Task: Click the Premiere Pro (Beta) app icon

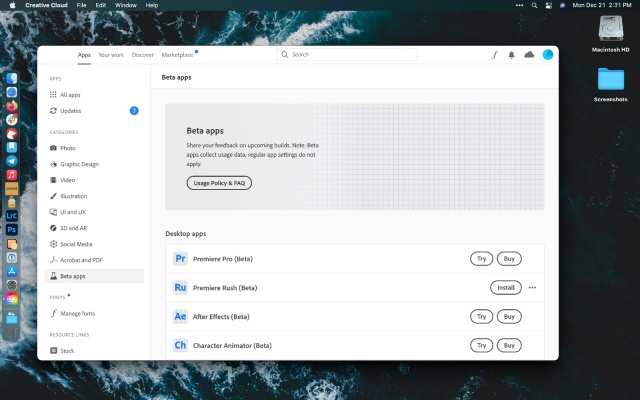Action: point(180,258)
